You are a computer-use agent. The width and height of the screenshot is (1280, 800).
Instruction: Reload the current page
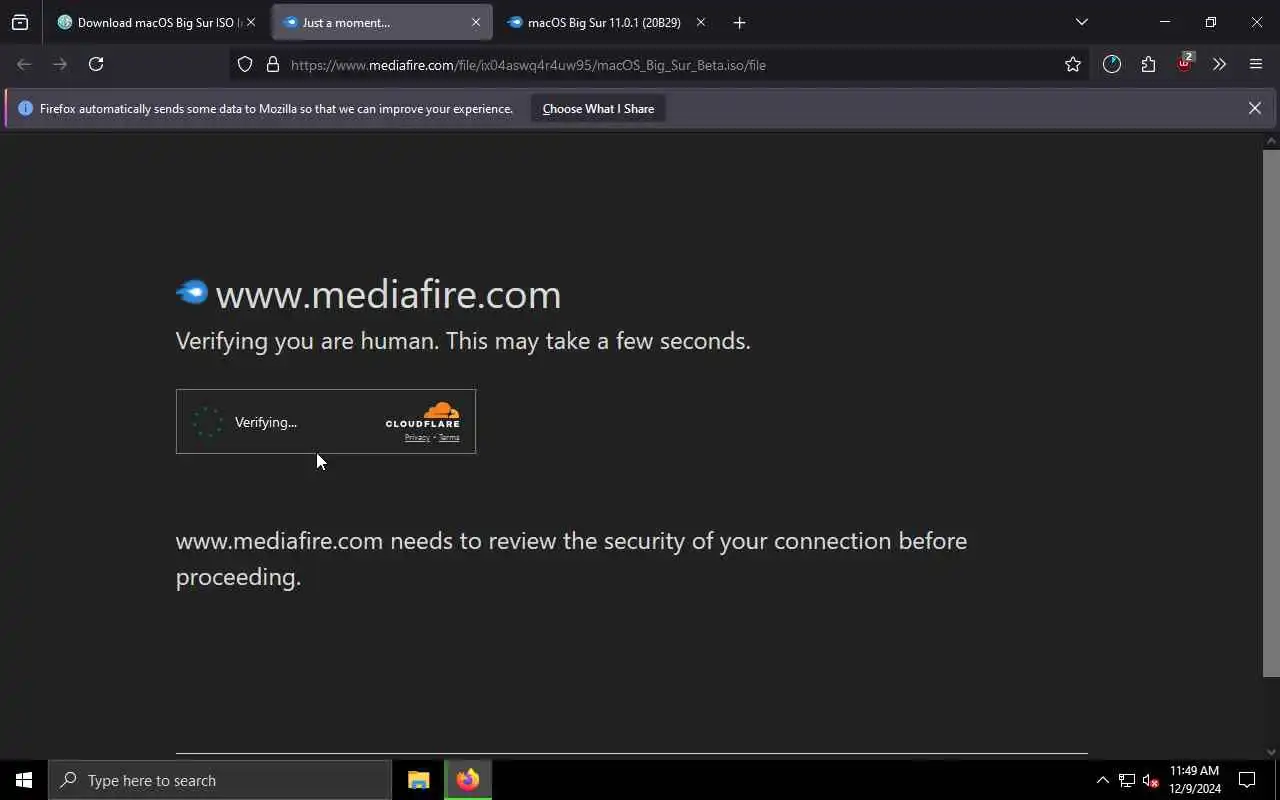point(96,64)
